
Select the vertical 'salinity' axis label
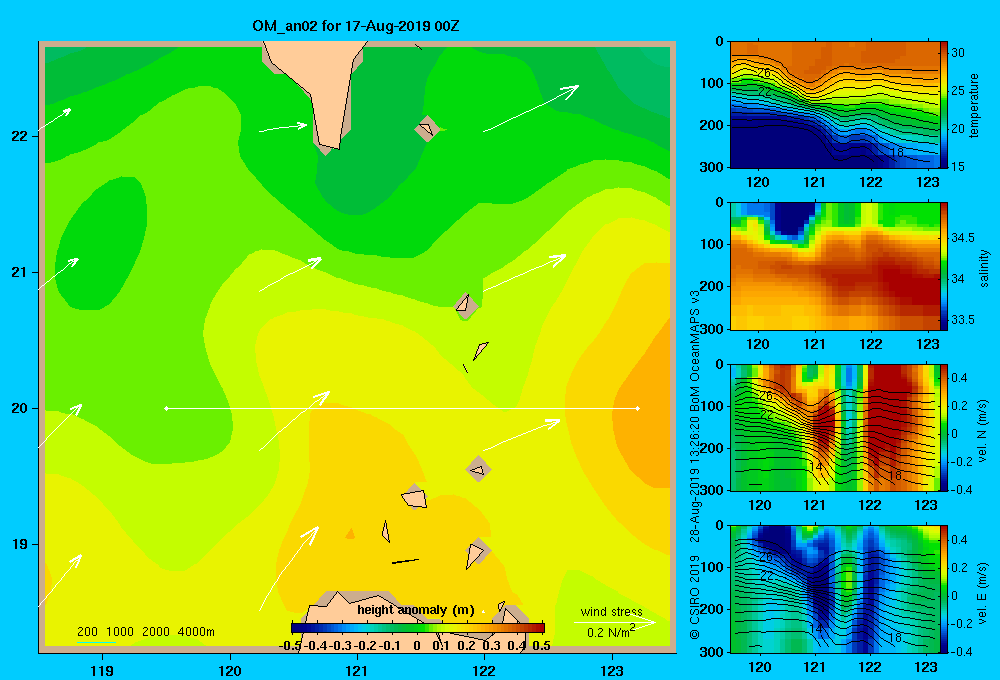(x=983, y=268)
